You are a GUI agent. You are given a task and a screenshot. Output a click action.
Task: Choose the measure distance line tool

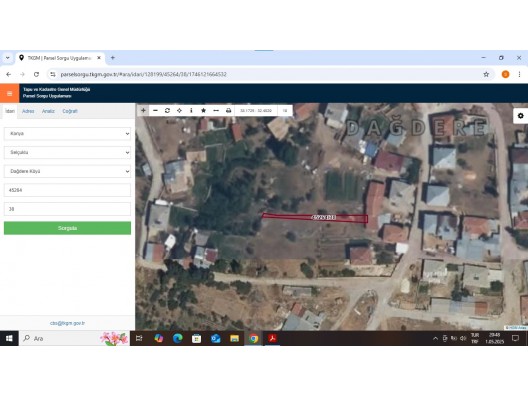(216, 110)
